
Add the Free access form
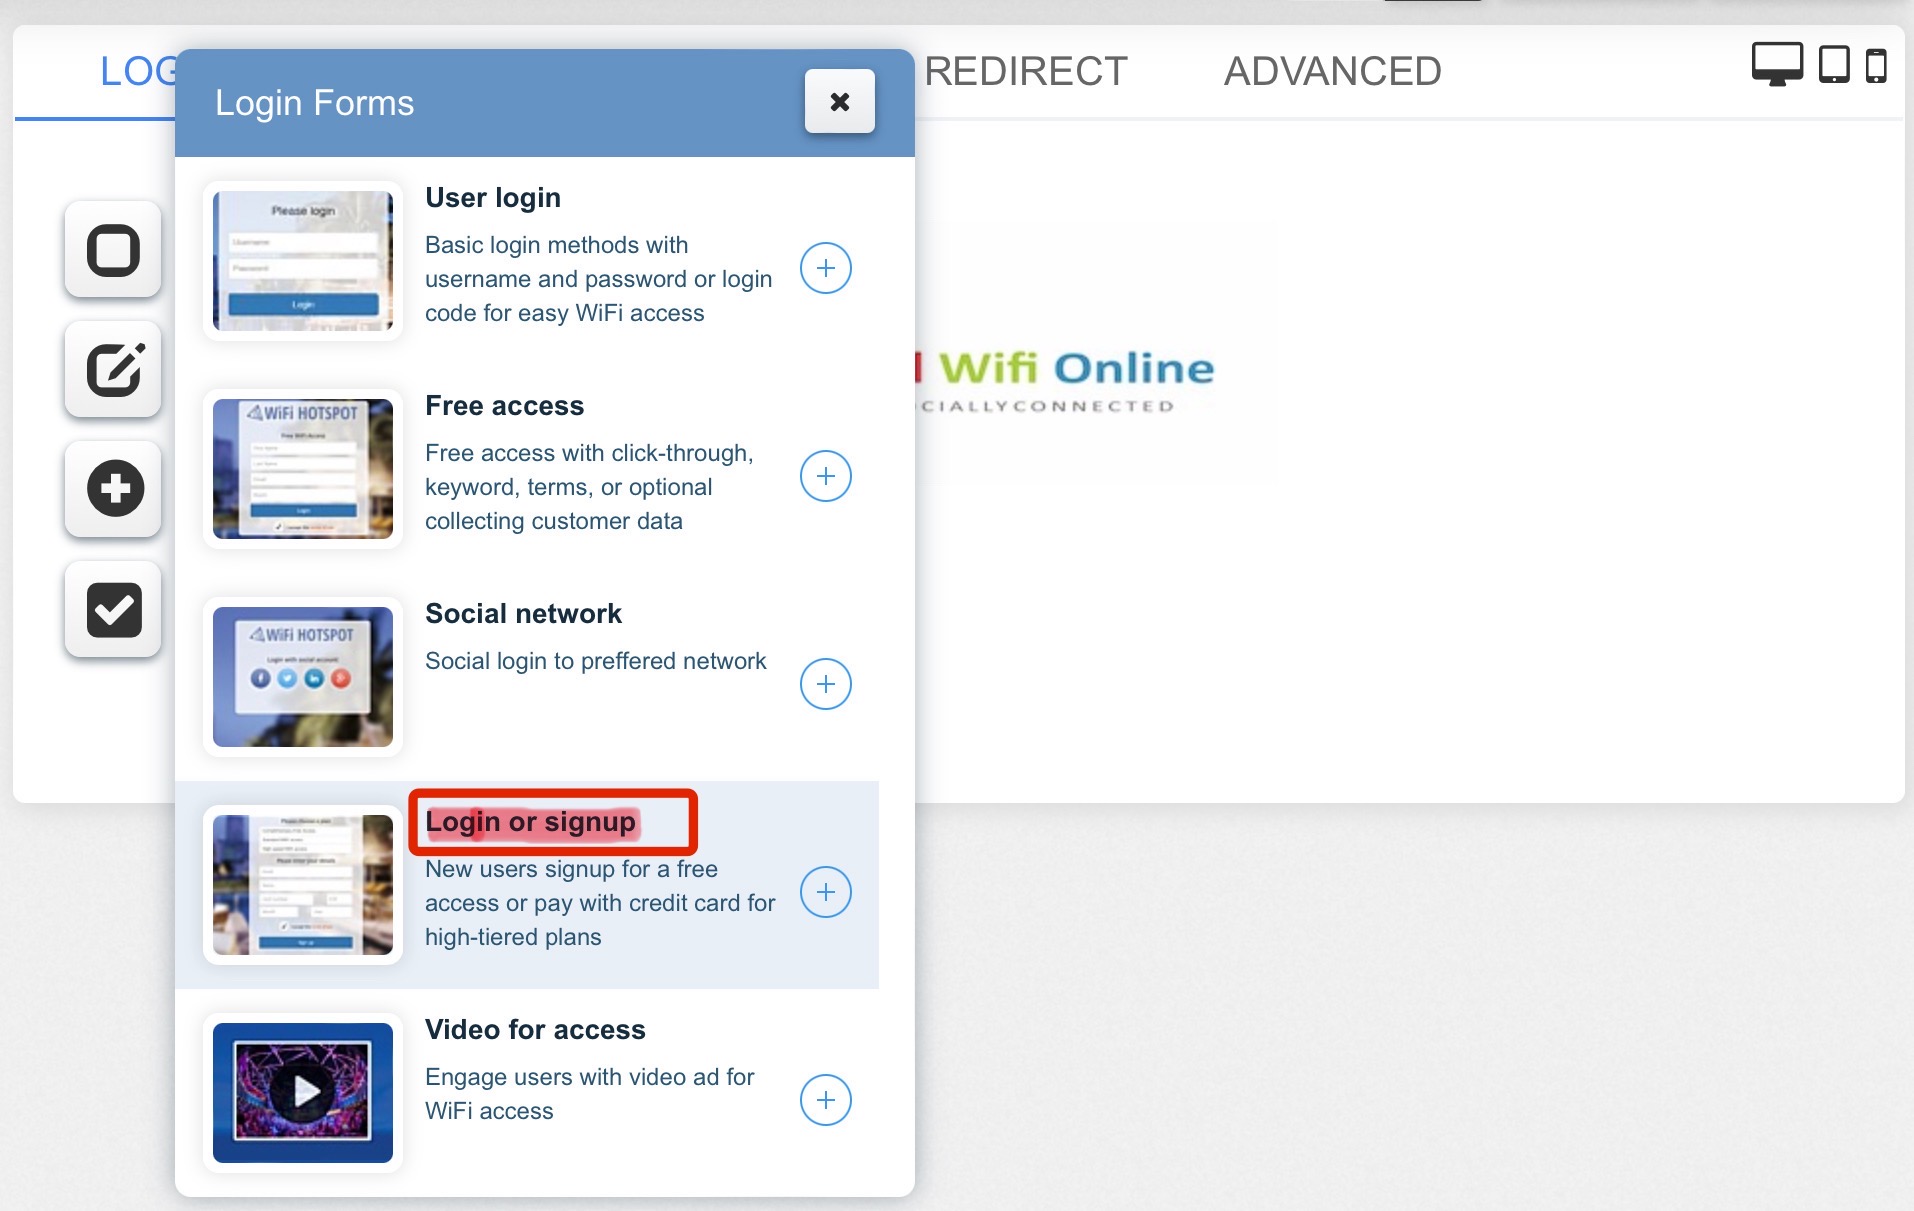tap(825, 476)
